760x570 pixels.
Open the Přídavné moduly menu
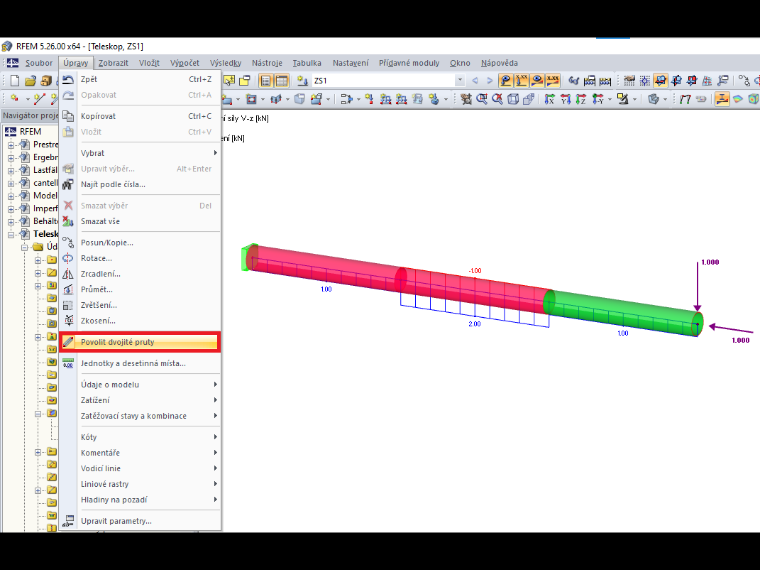[x=409, y=63]
